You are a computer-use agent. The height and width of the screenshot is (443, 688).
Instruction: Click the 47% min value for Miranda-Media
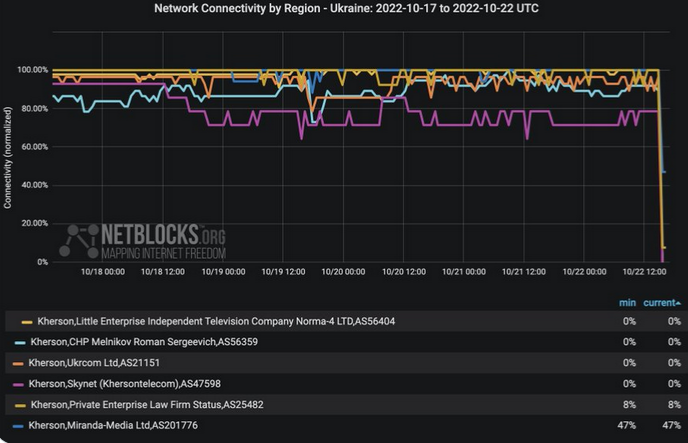tap(627, 425)
